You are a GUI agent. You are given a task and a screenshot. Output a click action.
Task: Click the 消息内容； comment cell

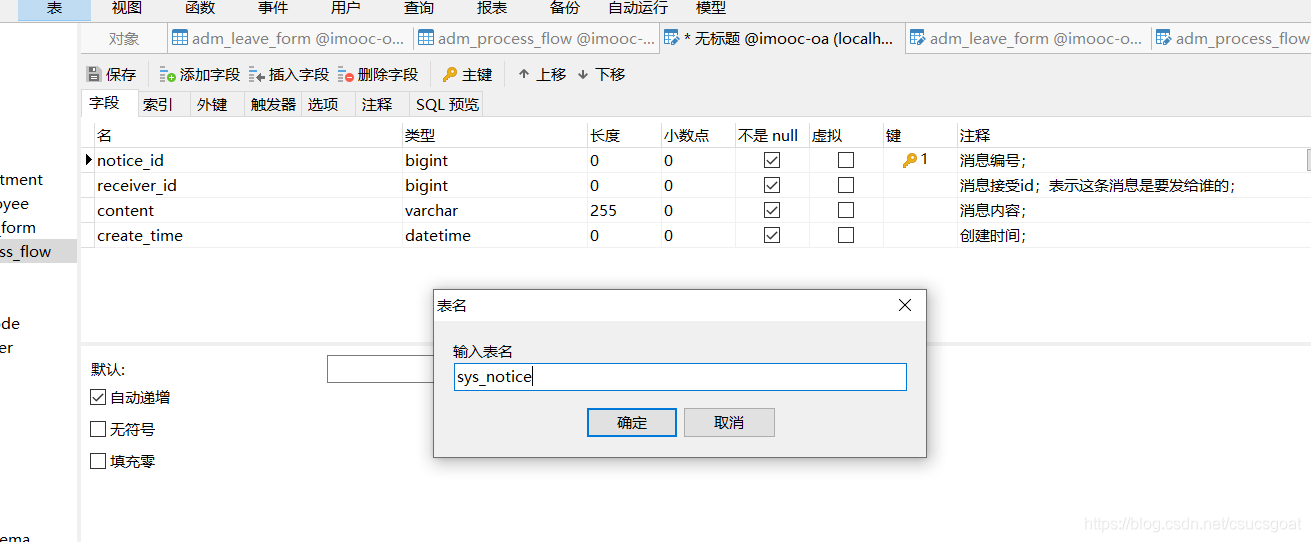[1133, 210]
